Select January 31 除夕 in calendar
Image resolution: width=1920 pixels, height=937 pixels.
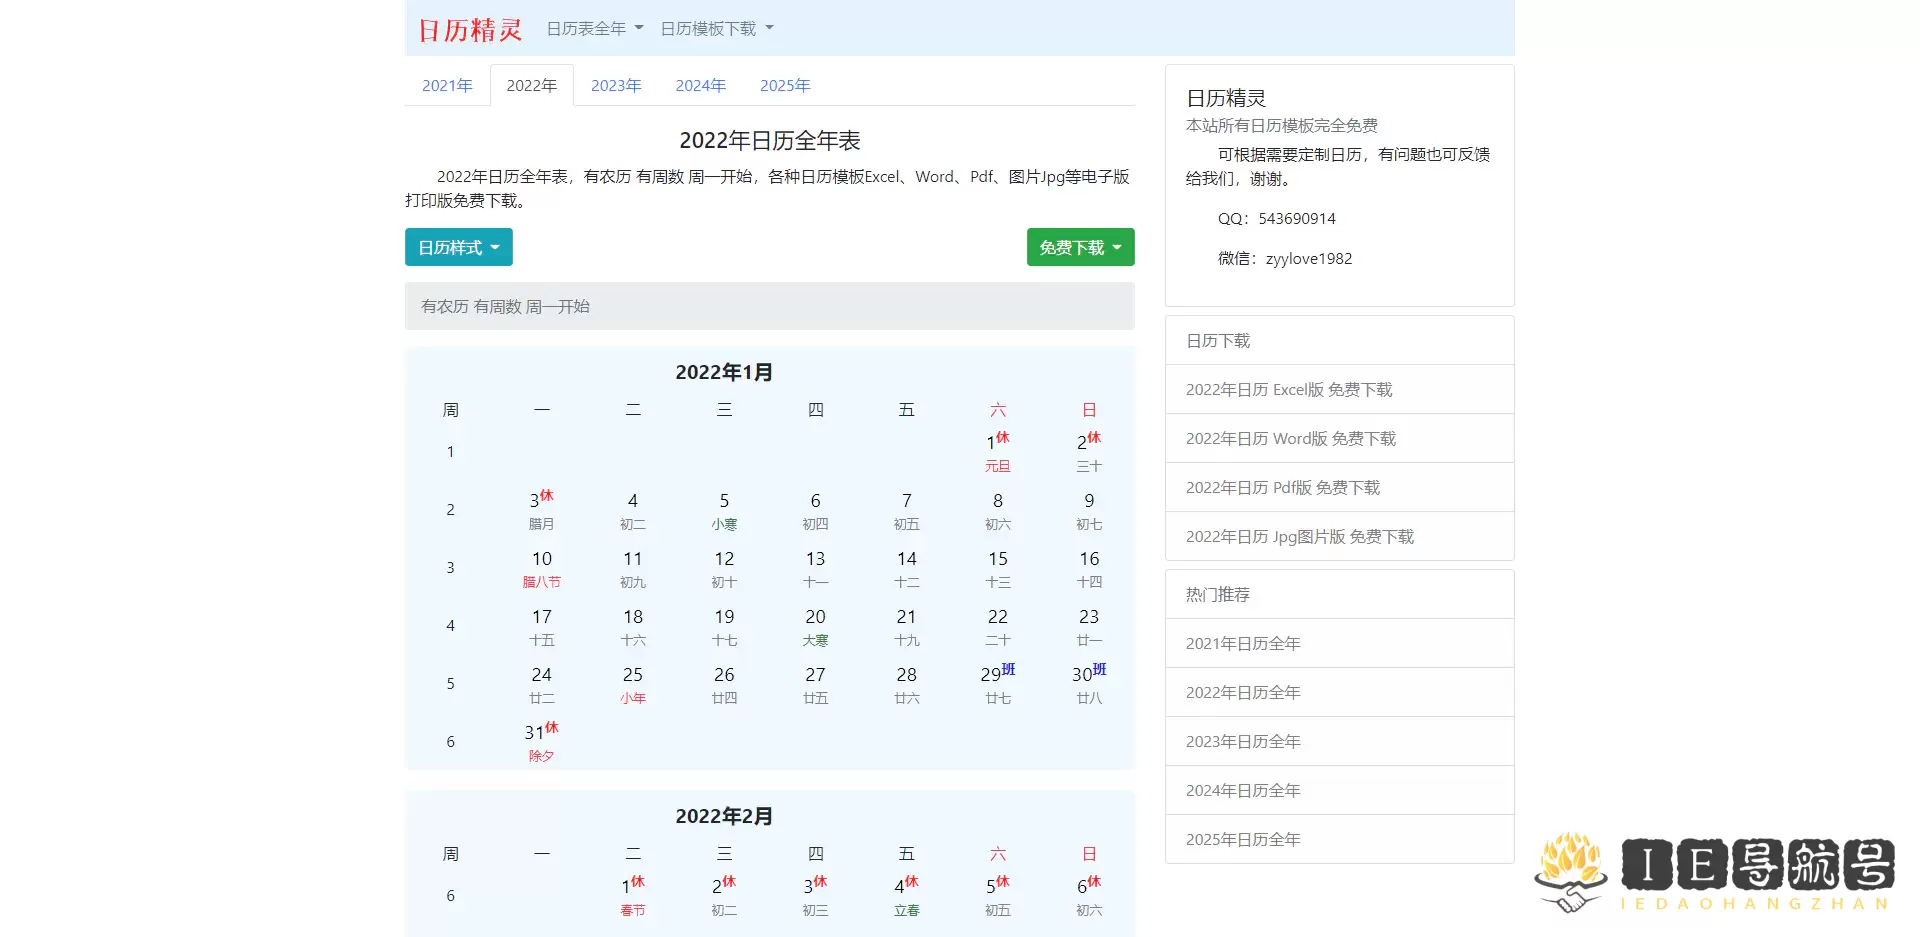[541, 742]
